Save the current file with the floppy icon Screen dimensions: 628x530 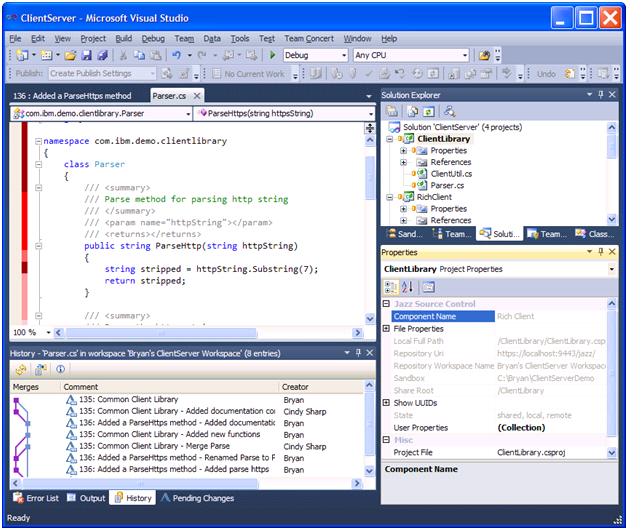coord(87,55)
